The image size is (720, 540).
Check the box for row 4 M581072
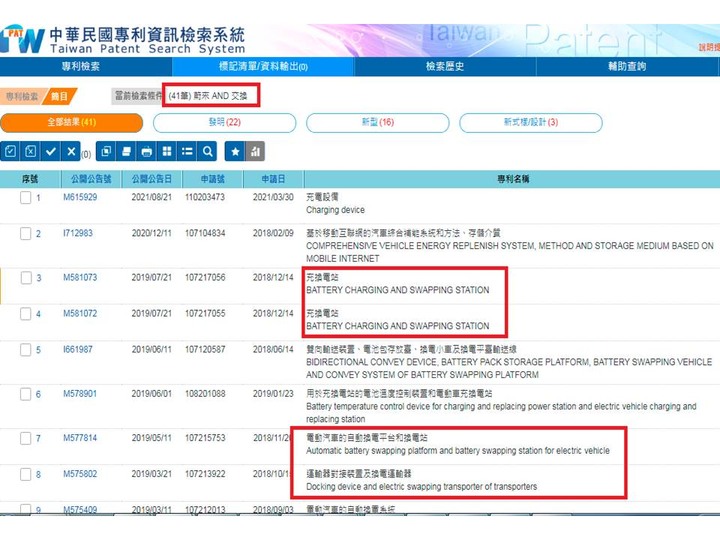click(26, 314)
